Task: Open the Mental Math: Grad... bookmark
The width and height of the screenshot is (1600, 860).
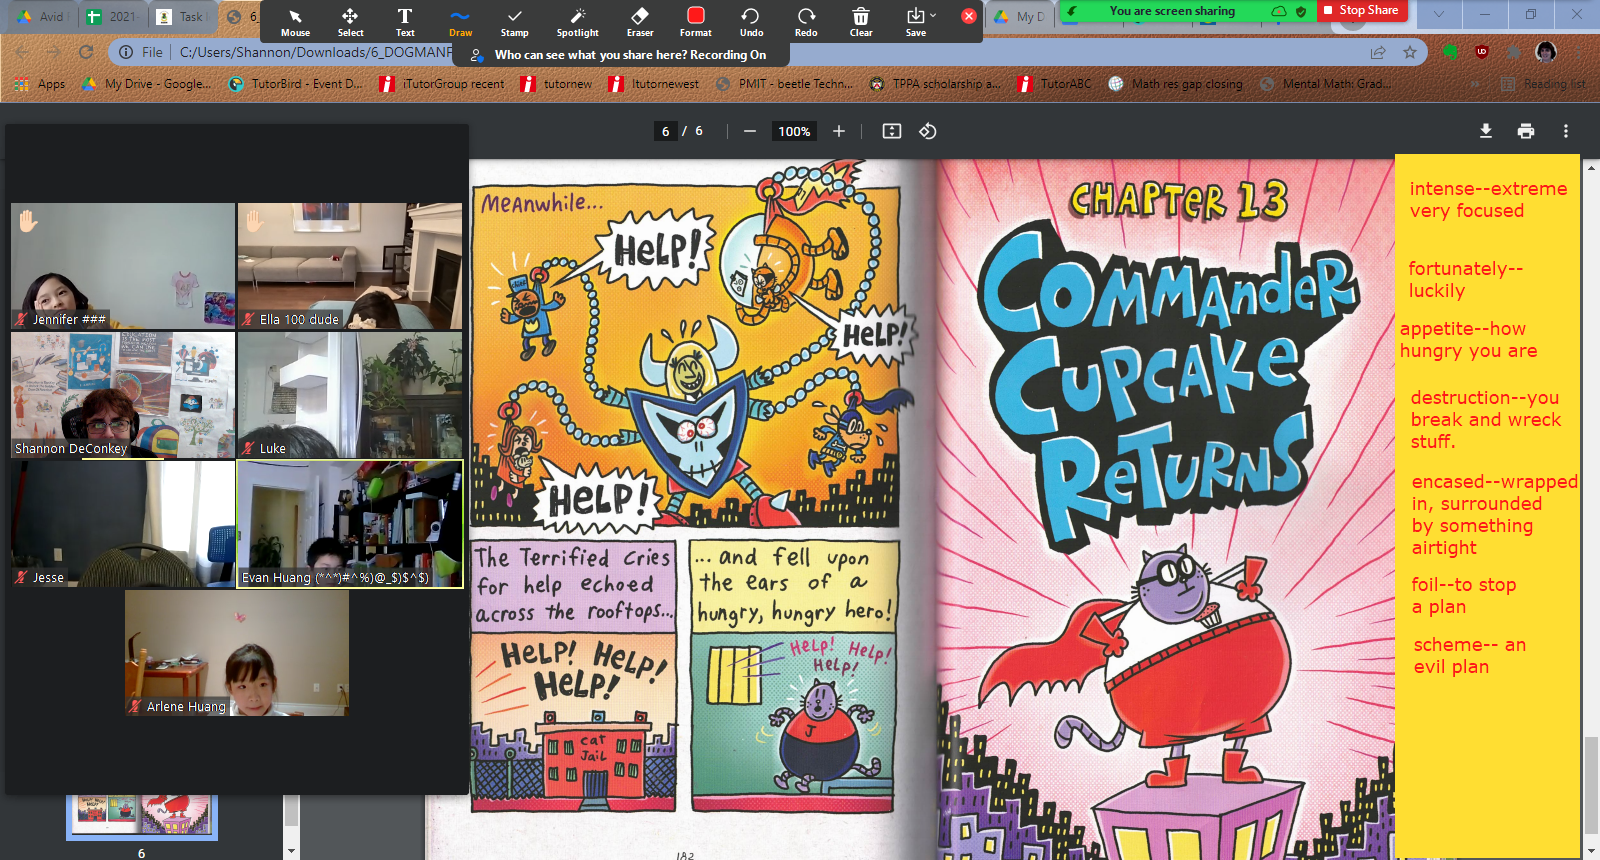Action: 1326,84
